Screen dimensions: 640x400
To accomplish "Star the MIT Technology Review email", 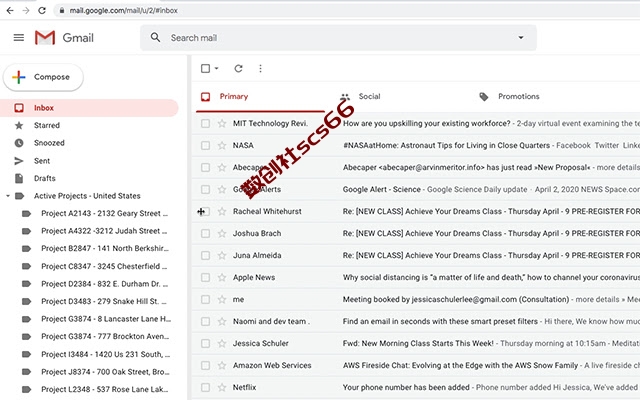I will point(222,123).
